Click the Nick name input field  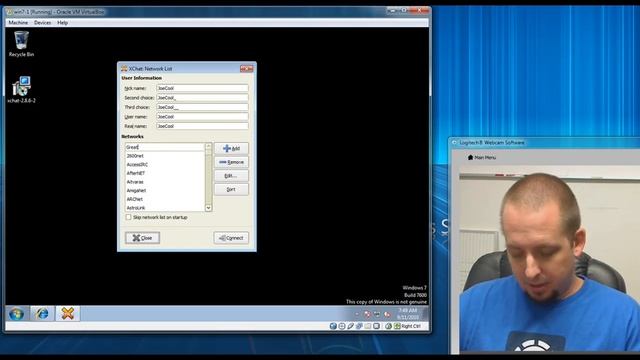[x=202, y=88]
